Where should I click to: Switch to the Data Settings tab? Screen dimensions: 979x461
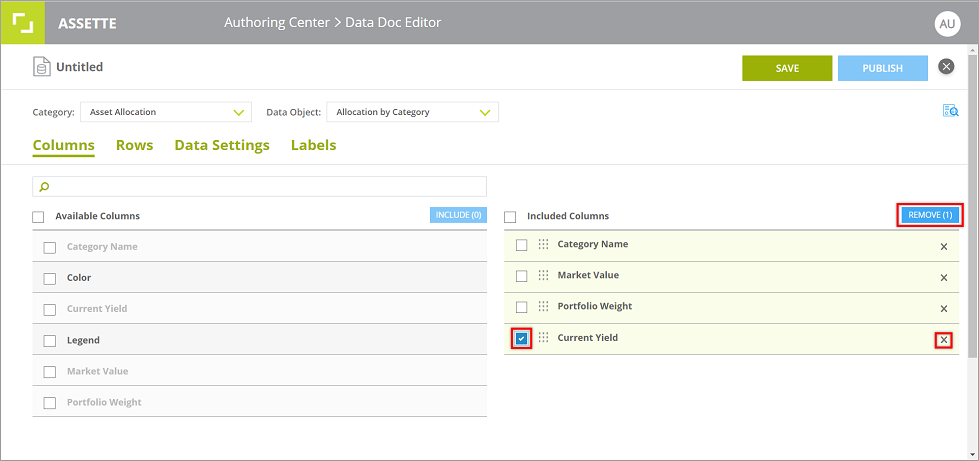222,146
